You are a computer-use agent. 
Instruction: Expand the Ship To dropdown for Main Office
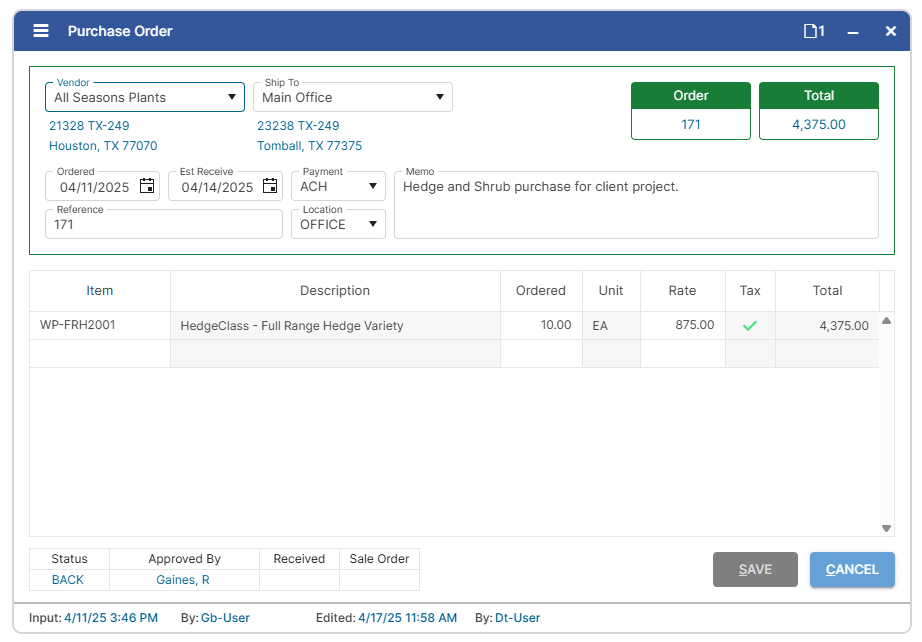coord(438,97)
